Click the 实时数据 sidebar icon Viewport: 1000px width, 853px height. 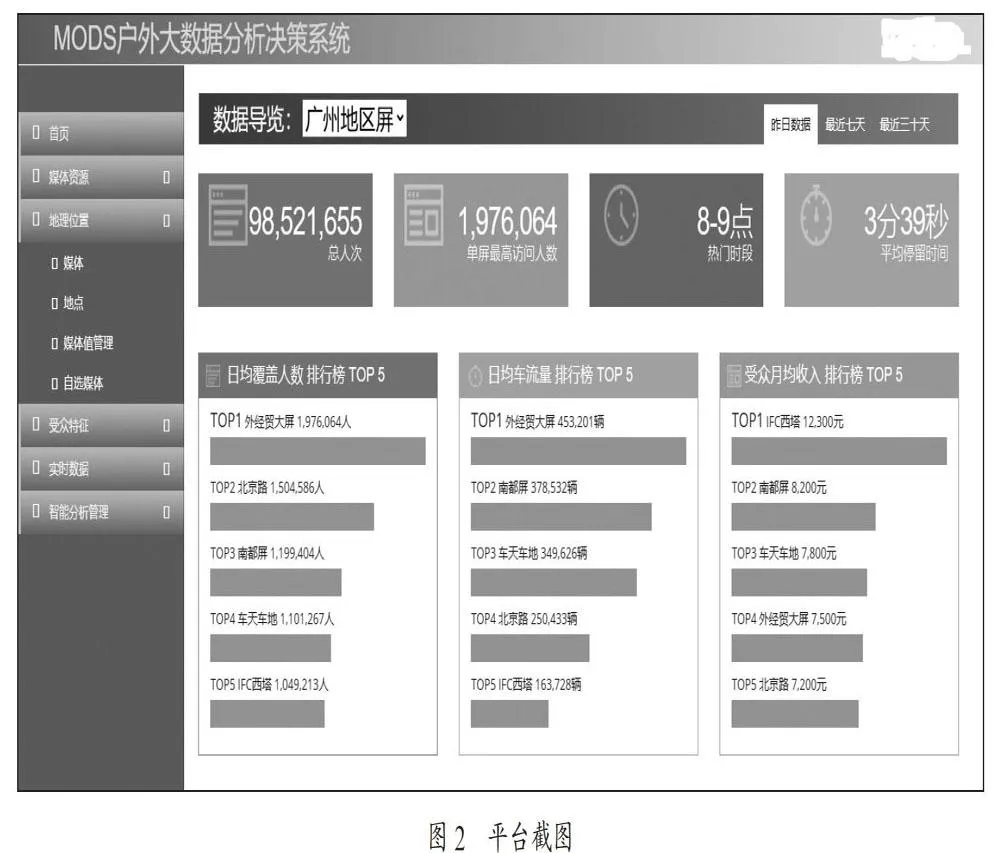(x=36, y=468)
